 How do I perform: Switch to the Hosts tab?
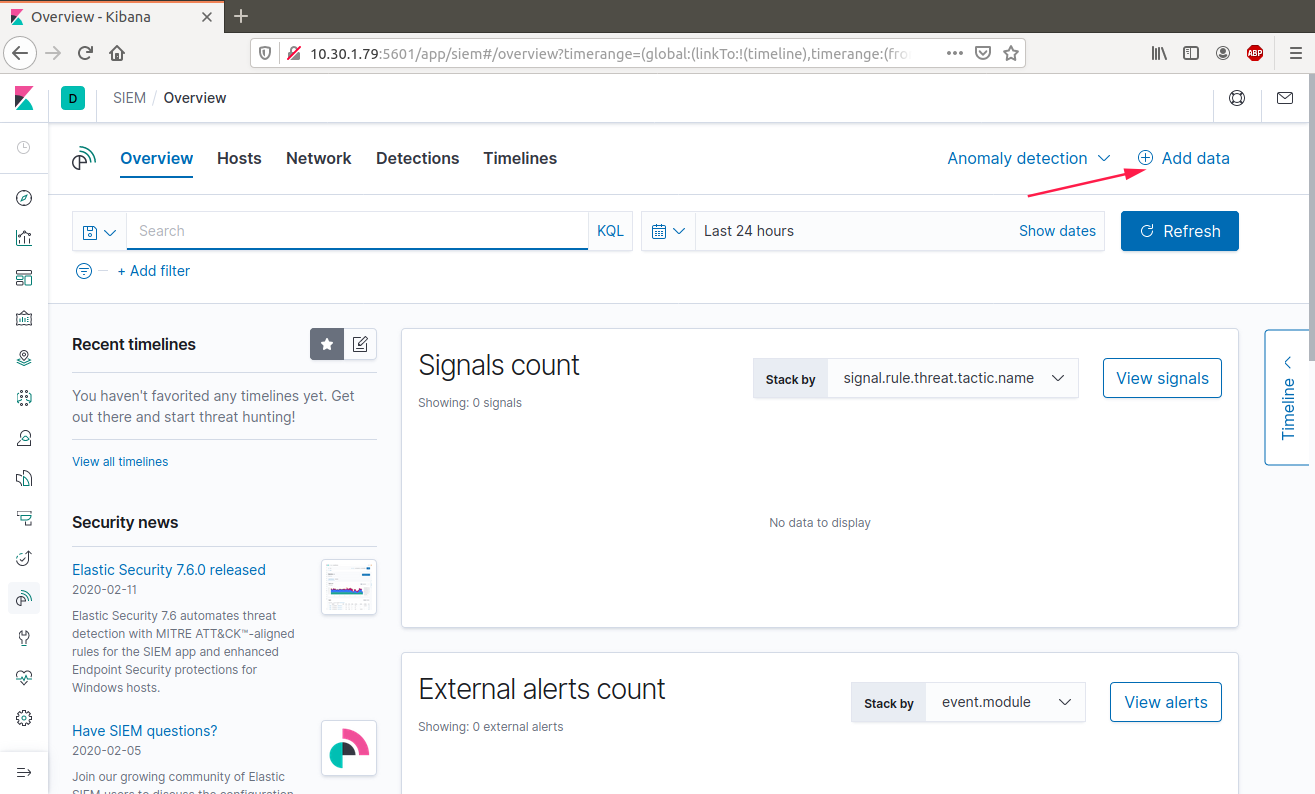[x=239, y=158]
